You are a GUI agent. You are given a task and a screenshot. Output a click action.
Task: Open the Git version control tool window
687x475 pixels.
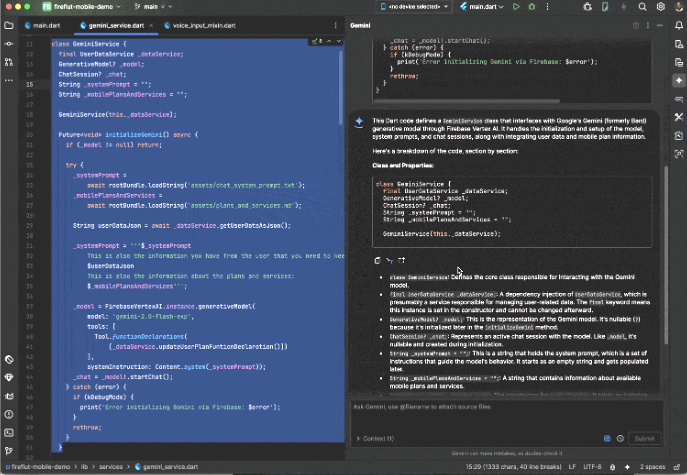point(9,452)
